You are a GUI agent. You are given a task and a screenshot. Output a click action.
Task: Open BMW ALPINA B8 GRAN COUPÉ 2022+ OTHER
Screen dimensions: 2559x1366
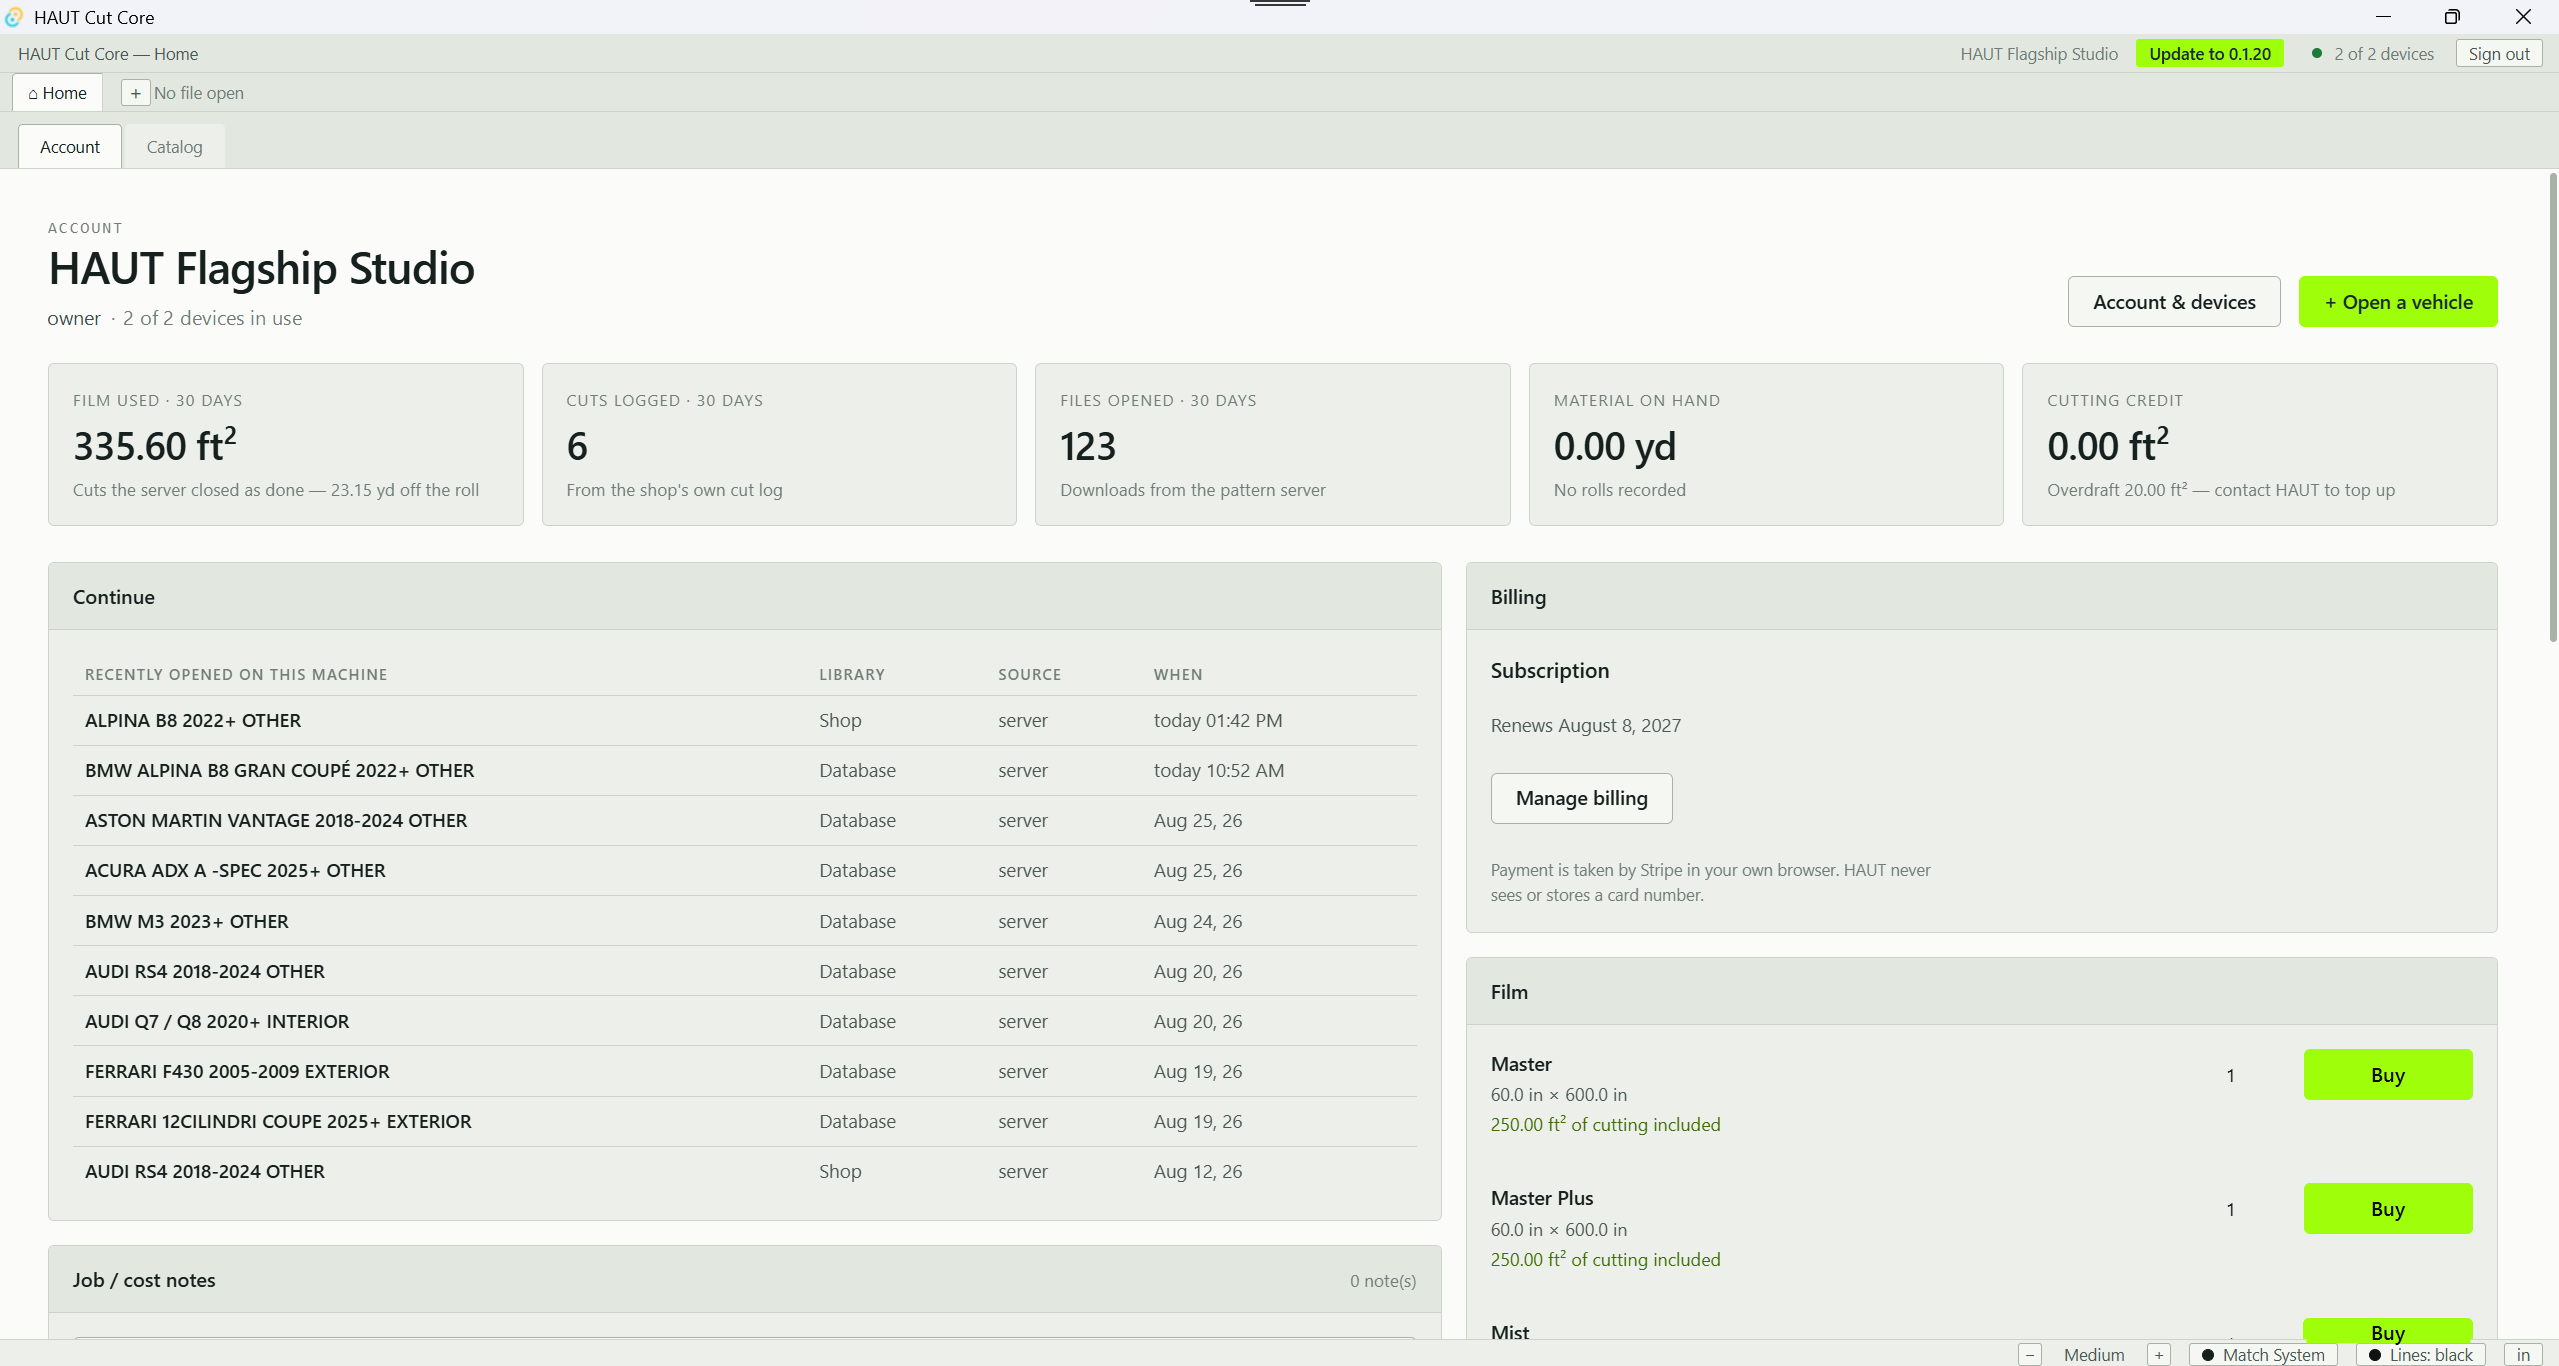coord(745,771)
